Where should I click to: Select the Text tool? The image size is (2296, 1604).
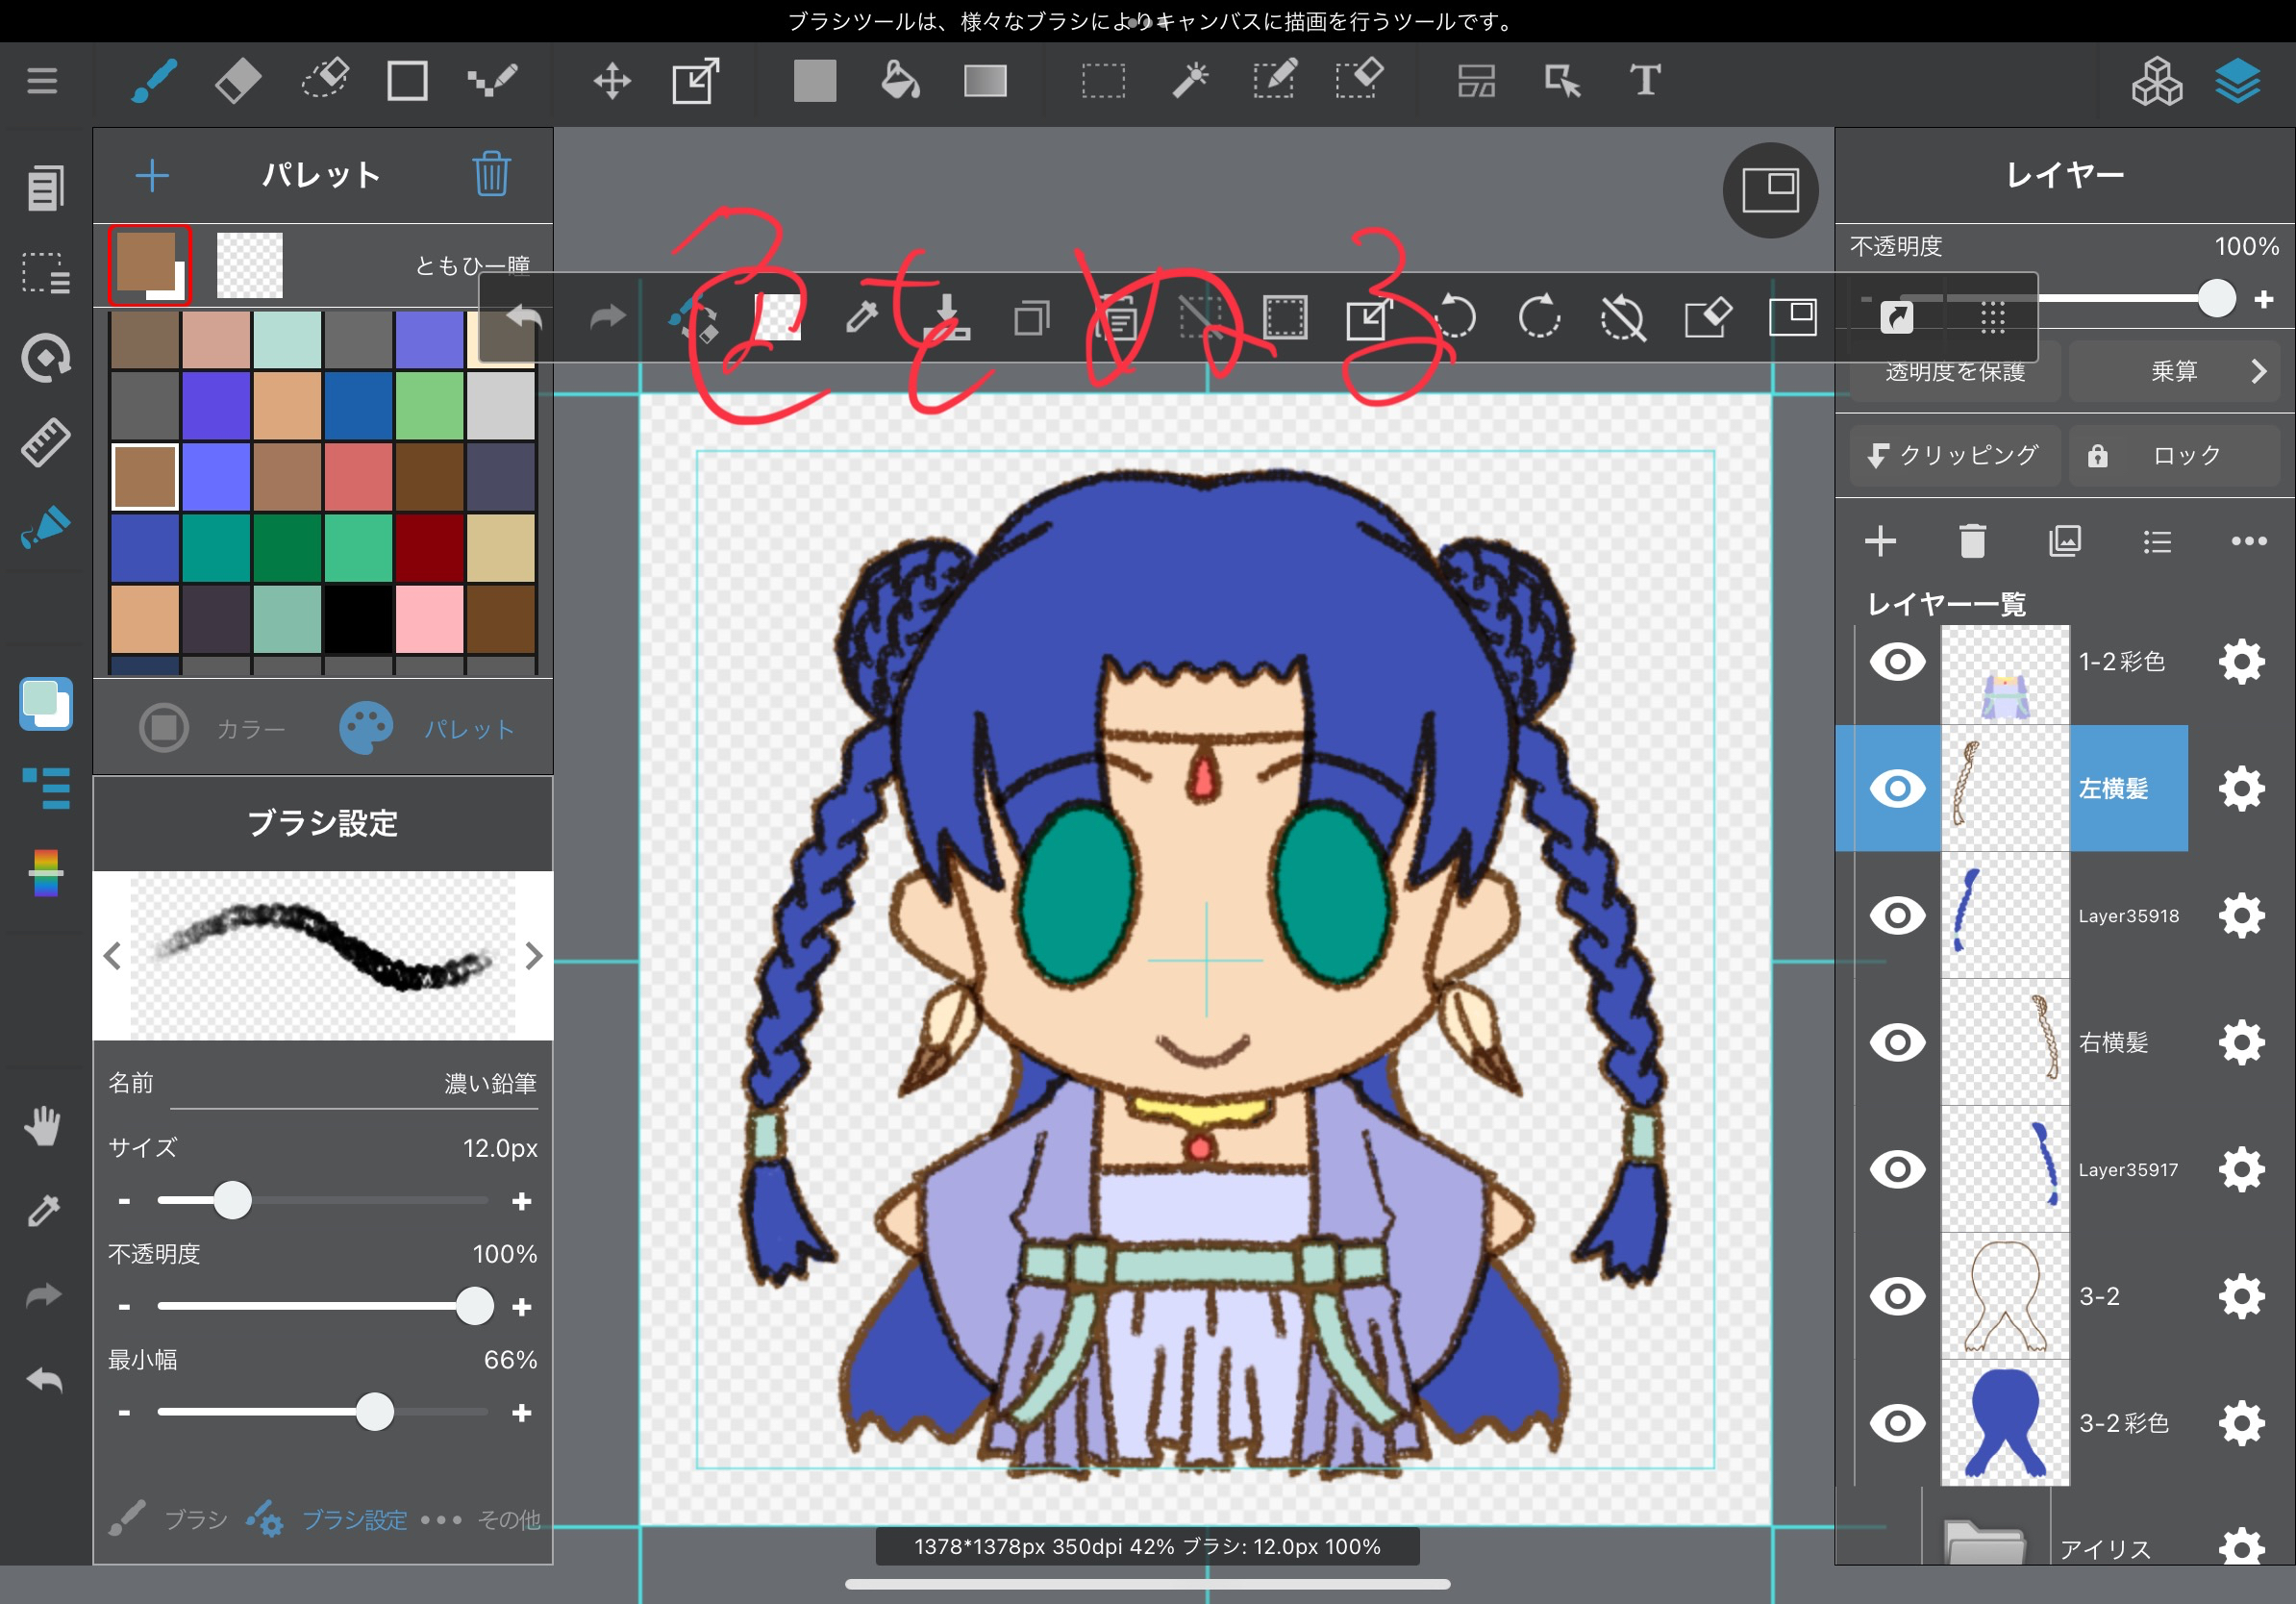click(1645, 80)
